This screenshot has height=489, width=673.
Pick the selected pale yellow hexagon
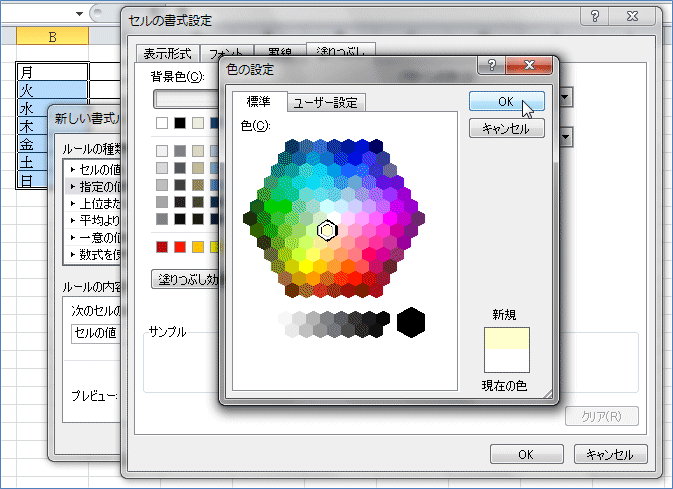point(327,230)
